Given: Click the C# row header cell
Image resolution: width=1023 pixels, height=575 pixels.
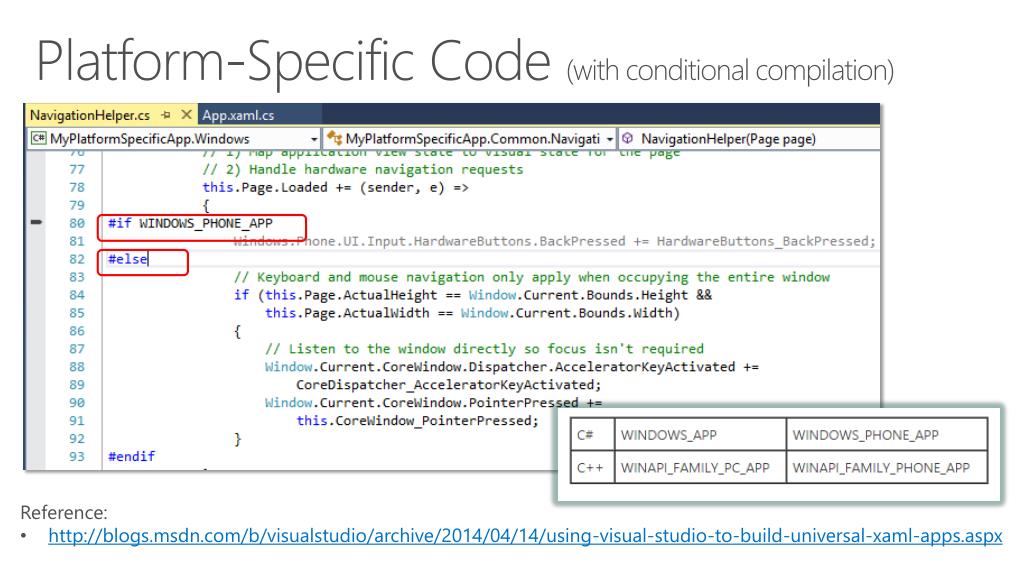Looking at the screenshot, I should 592,435.
